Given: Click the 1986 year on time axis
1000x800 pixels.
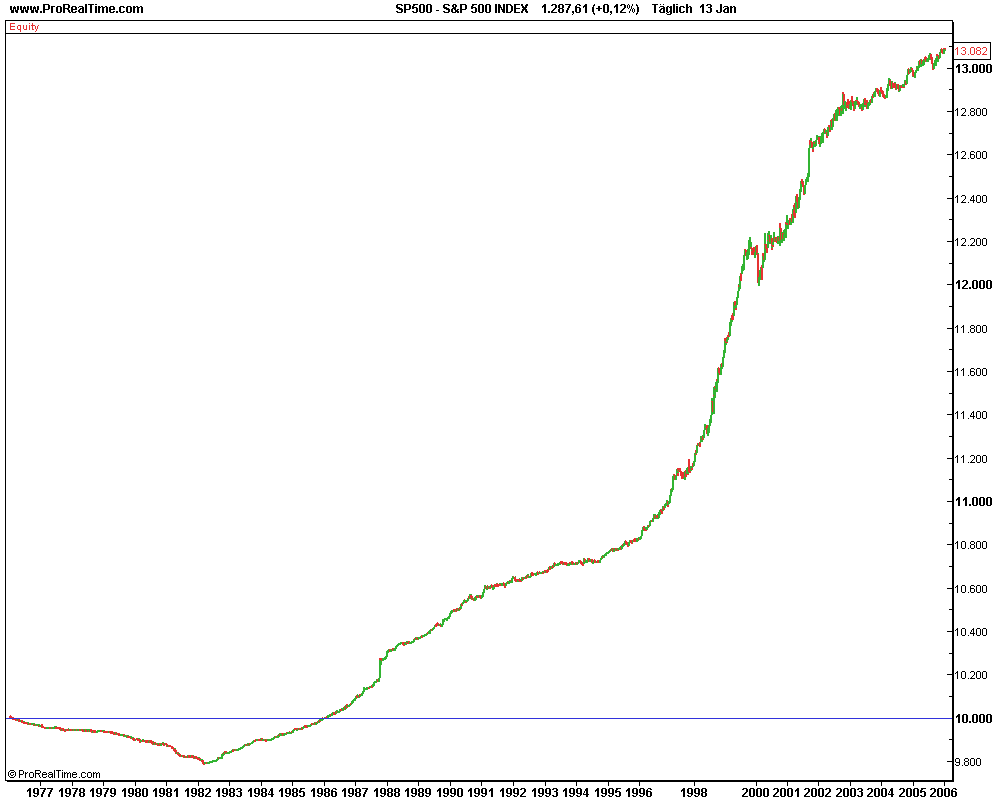Looking at the screenshot, I should 324,793.
